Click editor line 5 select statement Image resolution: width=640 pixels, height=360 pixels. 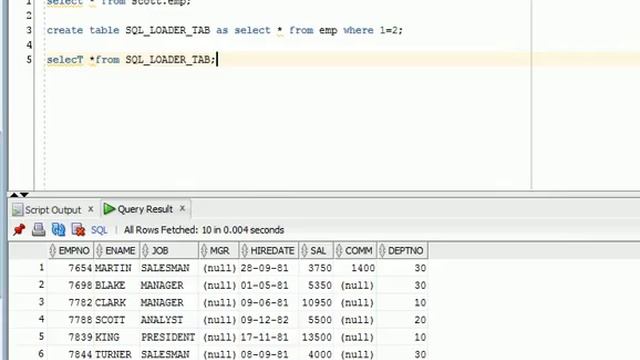click(131, 60)
